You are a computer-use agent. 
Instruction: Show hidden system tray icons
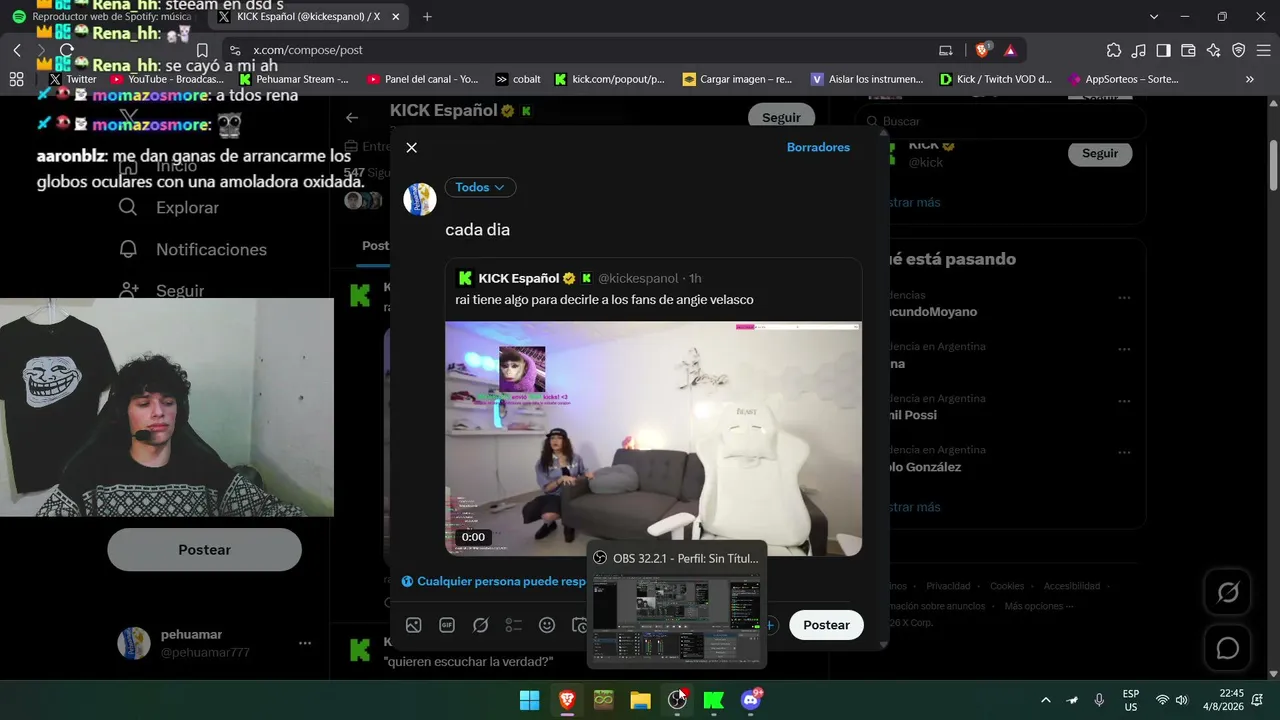pos(1046,700)
